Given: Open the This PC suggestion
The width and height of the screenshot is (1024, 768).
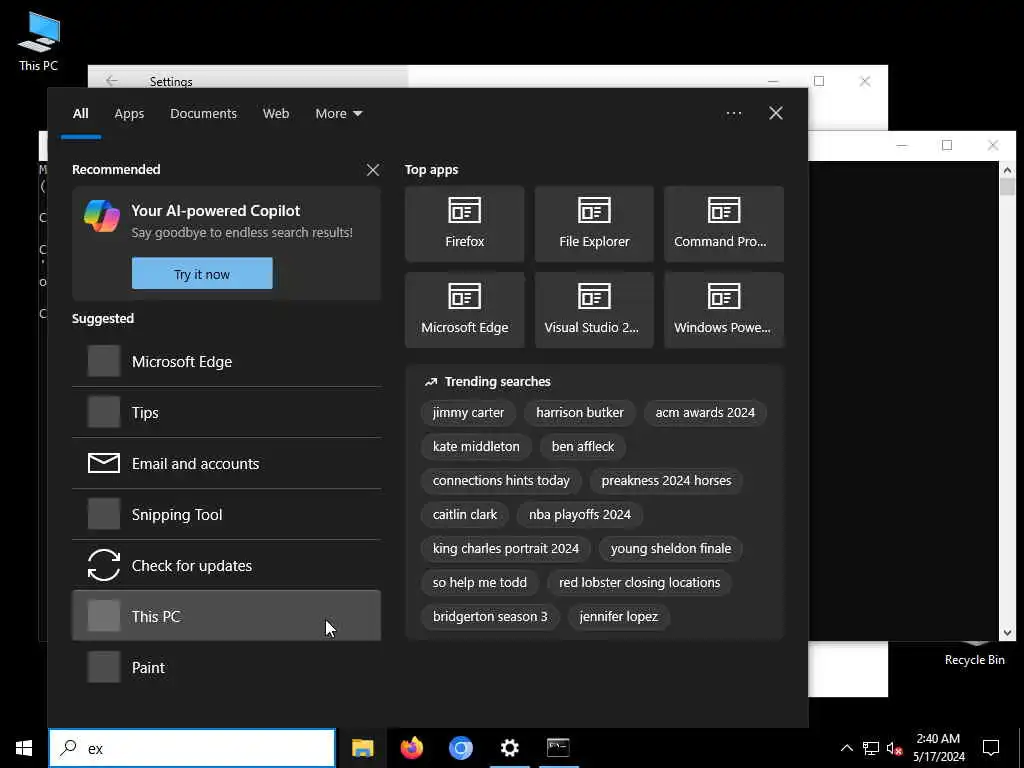Looking at the screenshot, I should click(x=226, y=616).
